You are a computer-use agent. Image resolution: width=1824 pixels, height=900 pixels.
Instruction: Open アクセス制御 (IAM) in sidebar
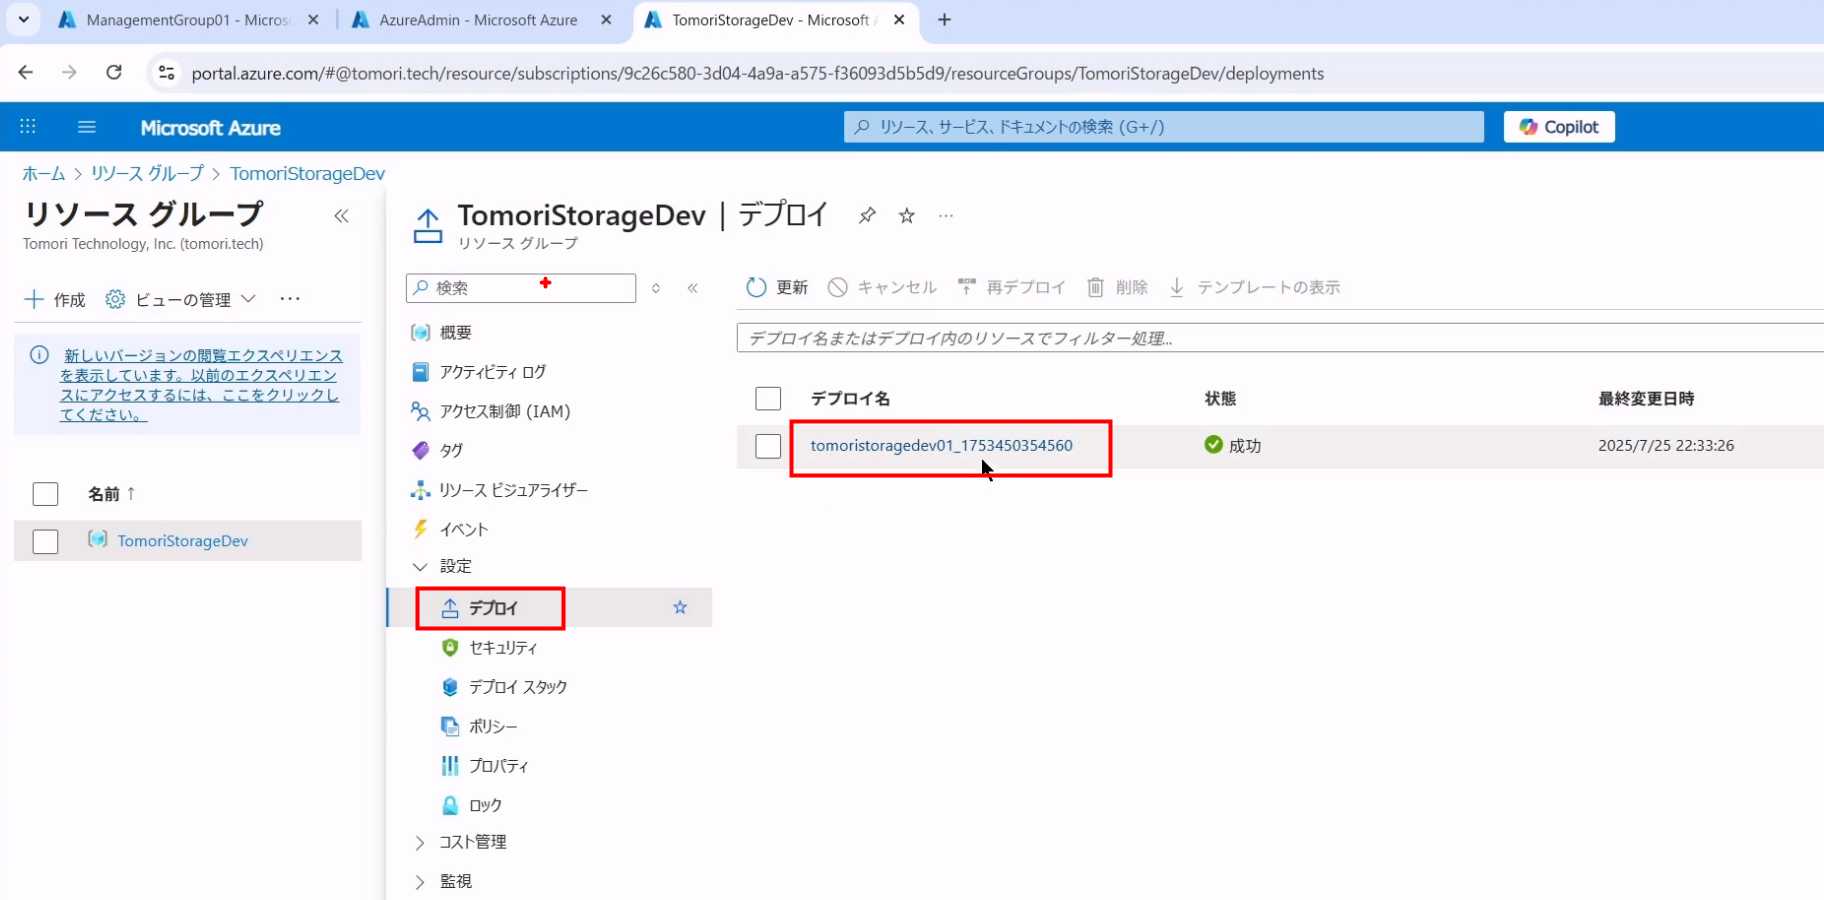[504, 411]
